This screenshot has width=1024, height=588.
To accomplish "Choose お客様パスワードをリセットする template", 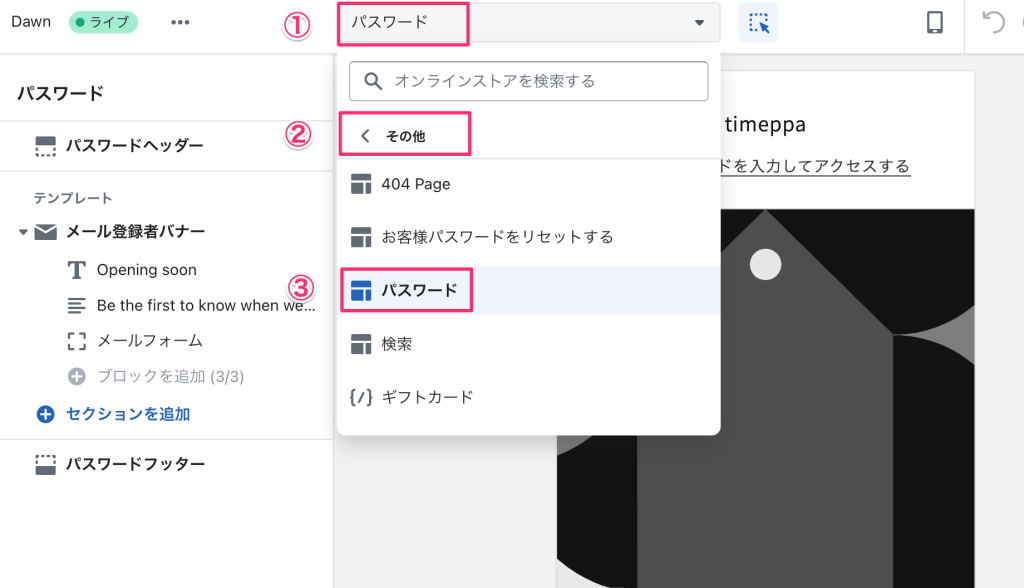I will tap(496, 237).
